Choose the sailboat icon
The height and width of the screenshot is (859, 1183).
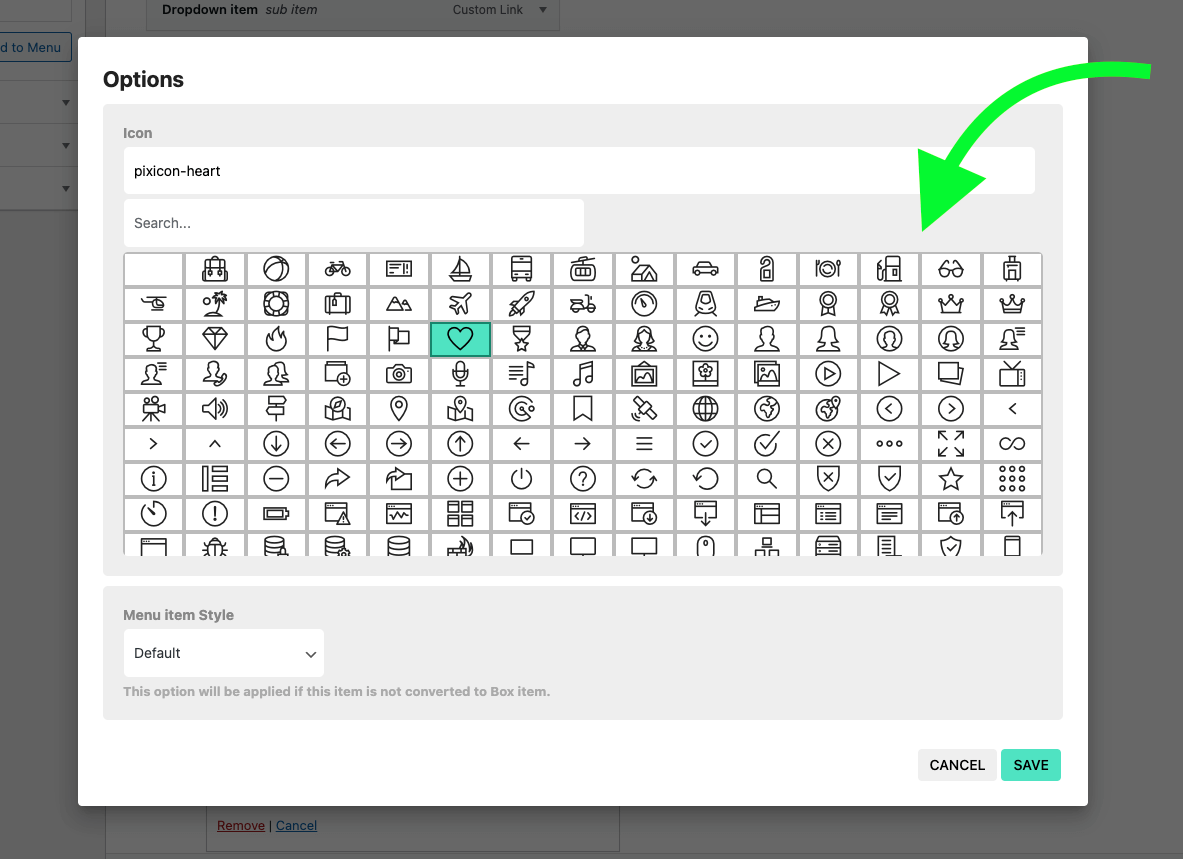460,269
